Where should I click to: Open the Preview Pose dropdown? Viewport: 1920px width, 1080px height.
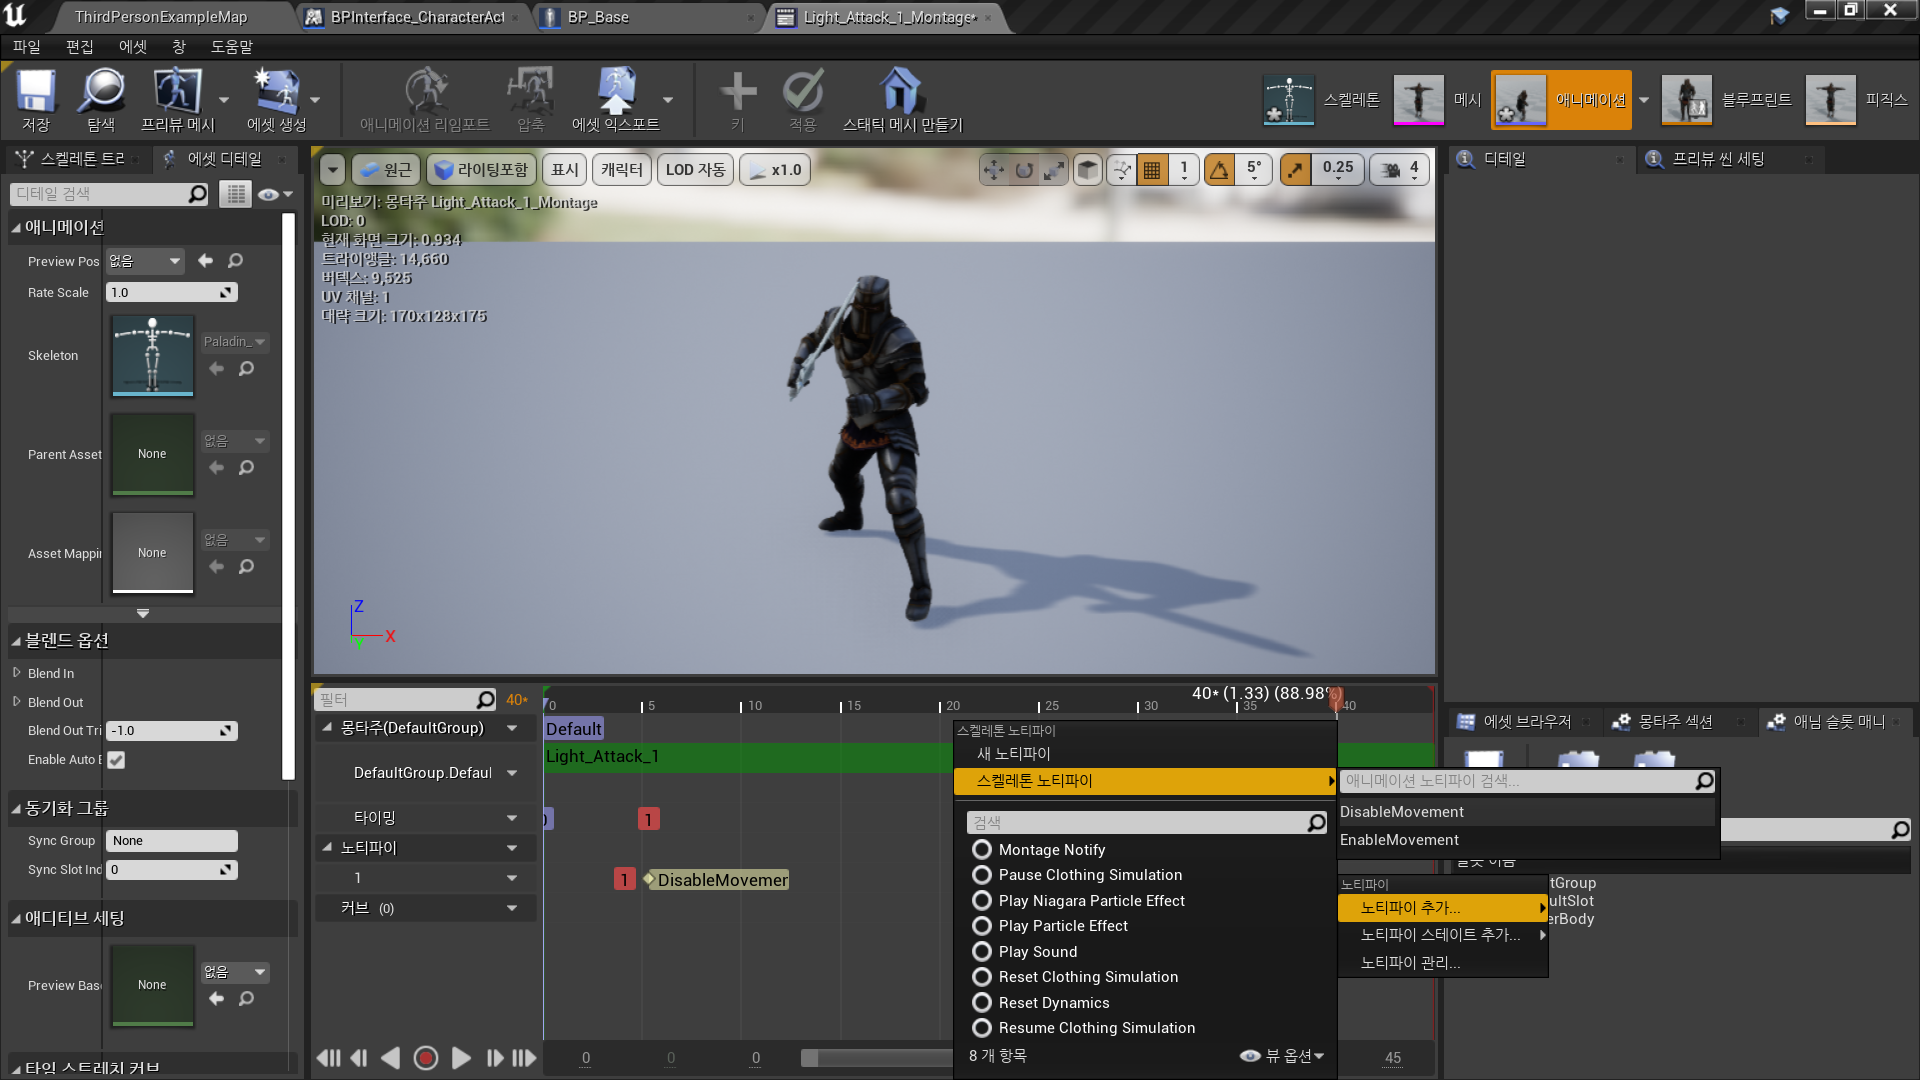(x=146, y=261)
